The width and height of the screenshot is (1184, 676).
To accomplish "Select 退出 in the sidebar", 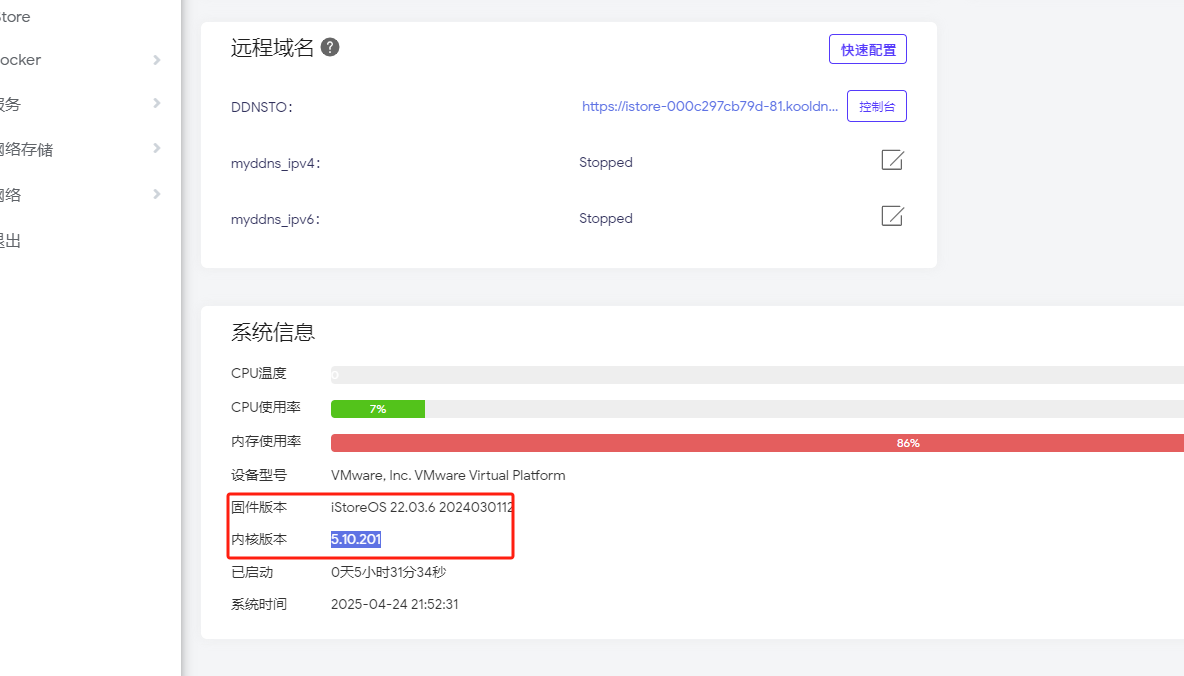I will 10,240.
